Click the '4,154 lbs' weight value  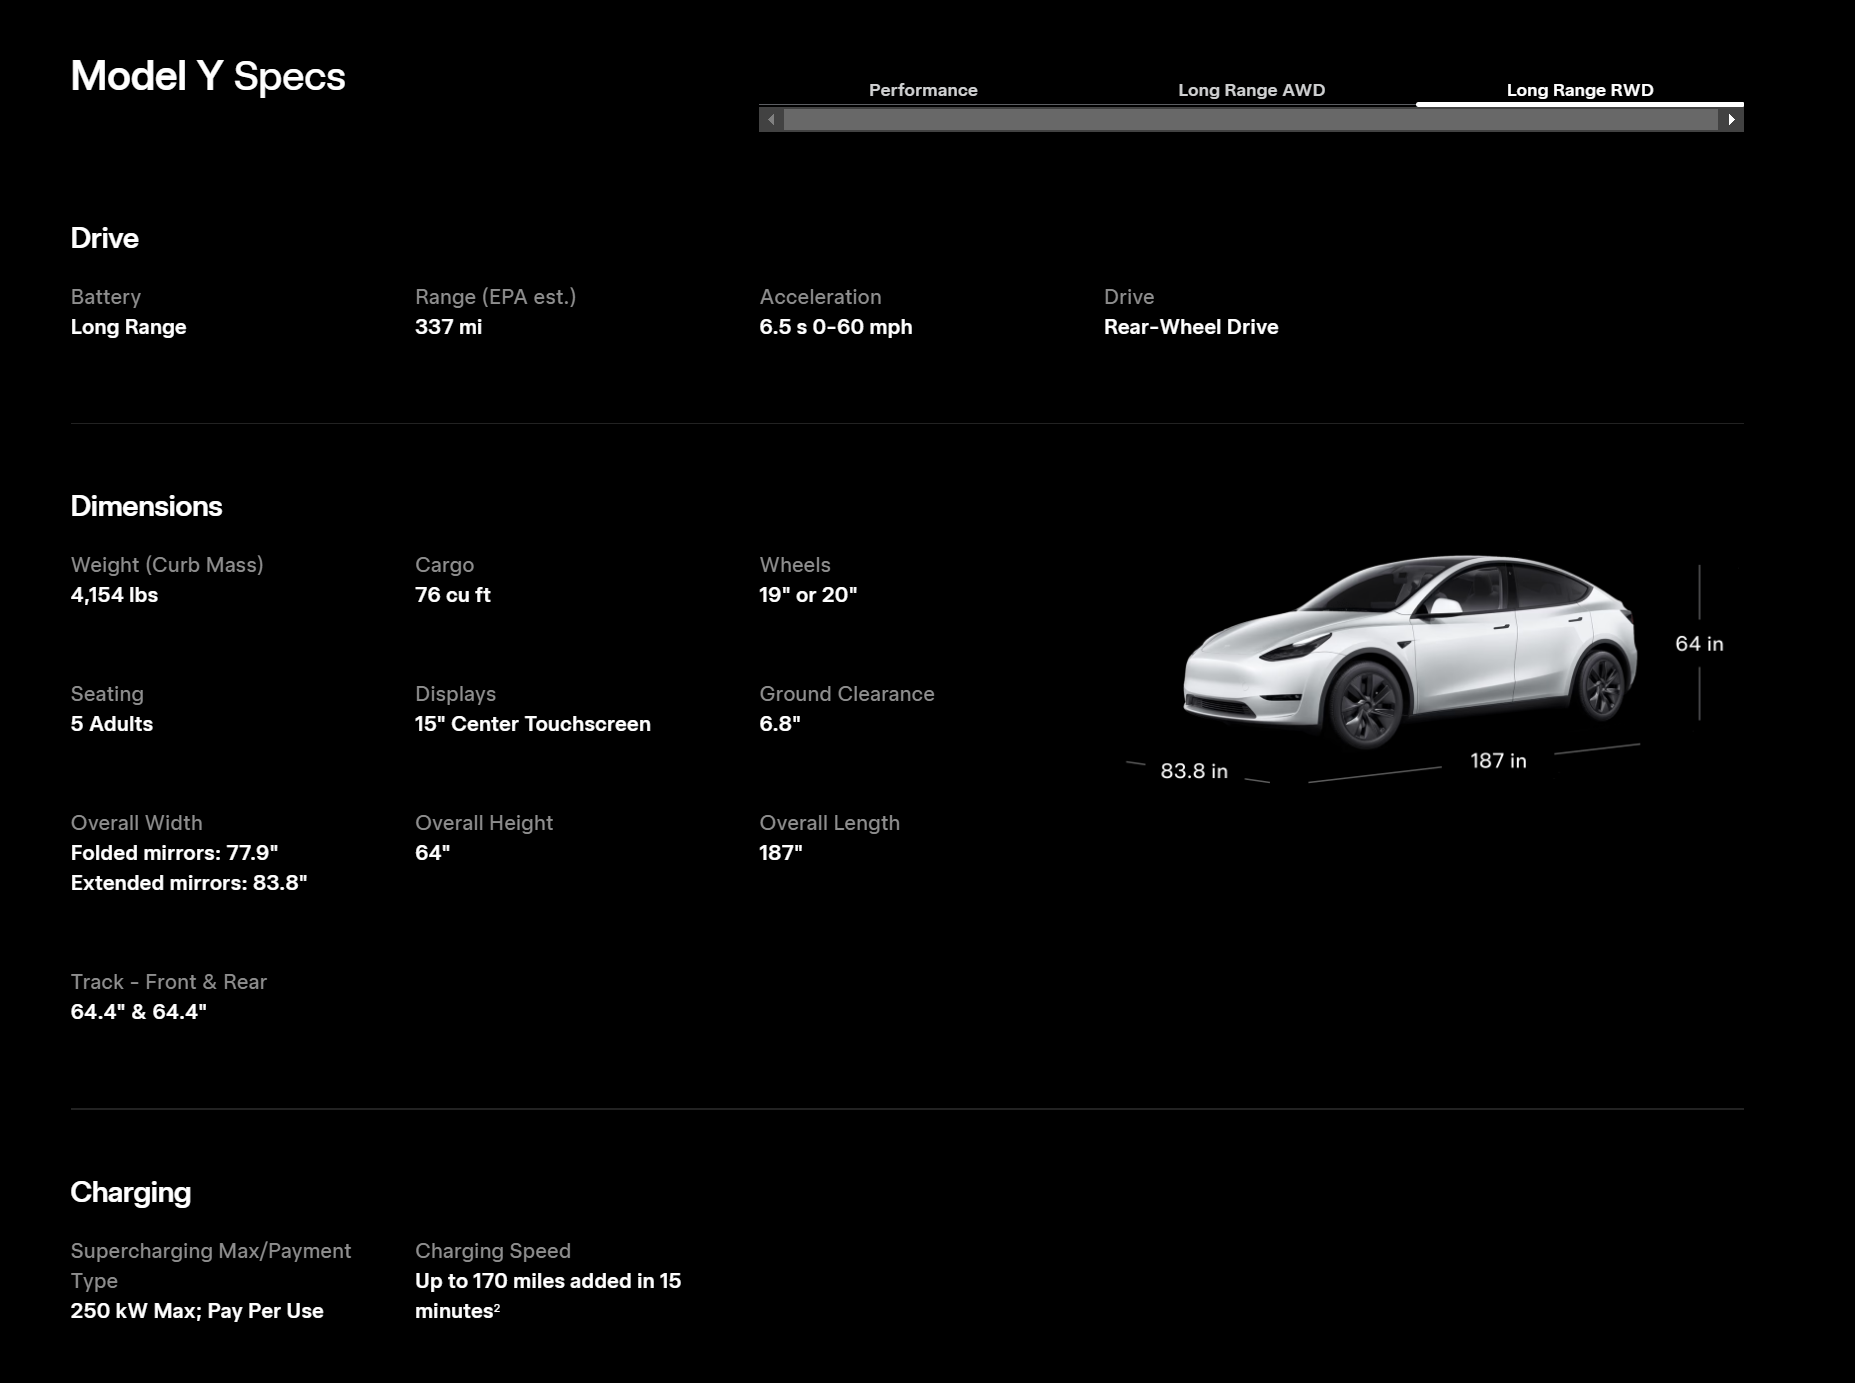pos(114,595)
